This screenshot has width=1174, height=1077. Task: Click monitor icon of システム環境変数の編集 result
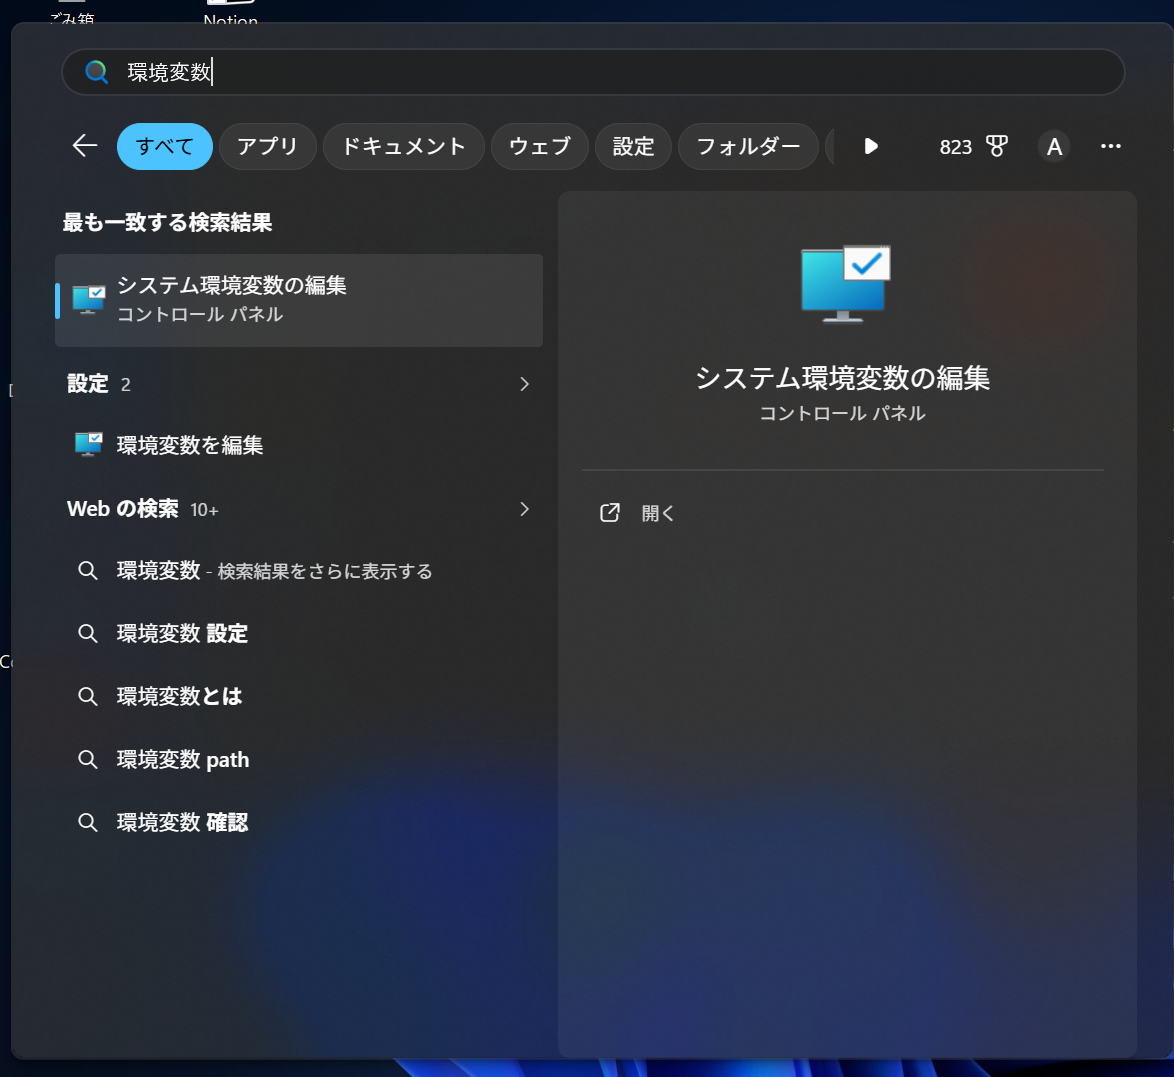88,300
